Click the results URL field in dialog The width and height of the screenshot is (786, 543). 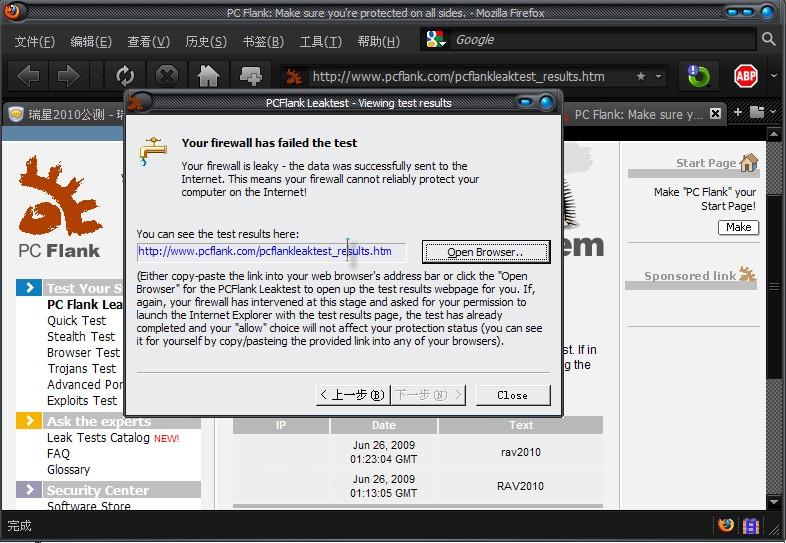[271, 252]
